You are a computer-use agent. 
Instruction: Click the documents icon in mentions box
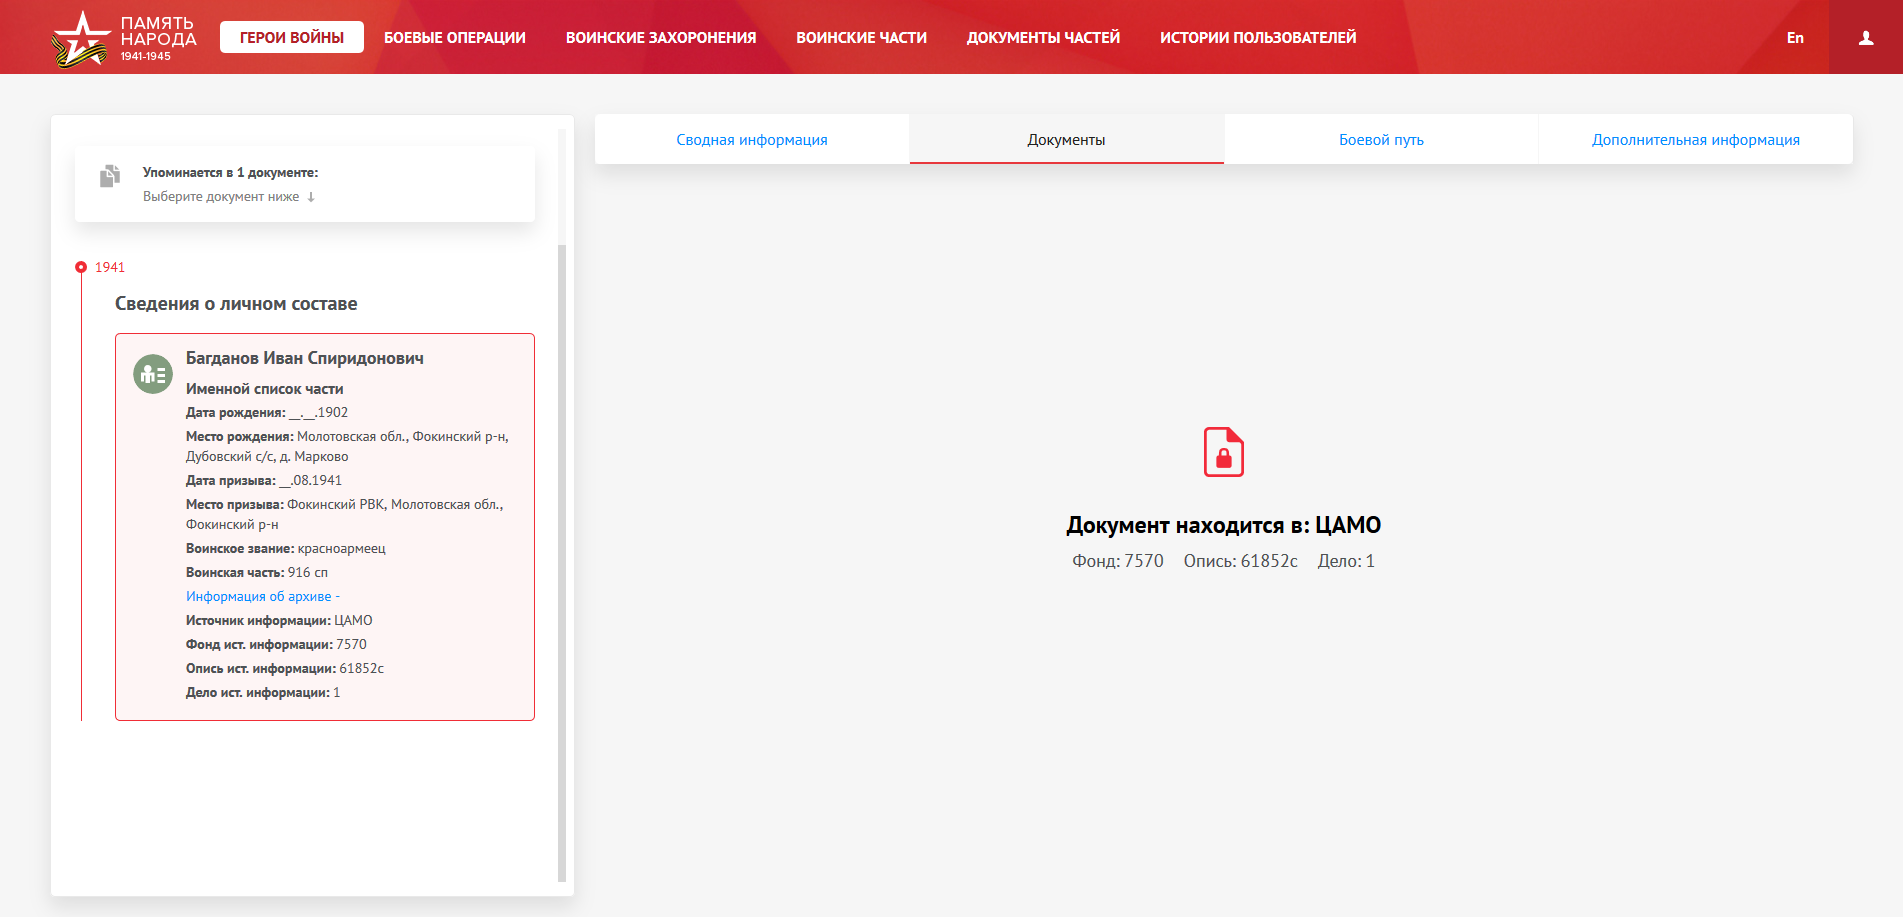[110, 176]
